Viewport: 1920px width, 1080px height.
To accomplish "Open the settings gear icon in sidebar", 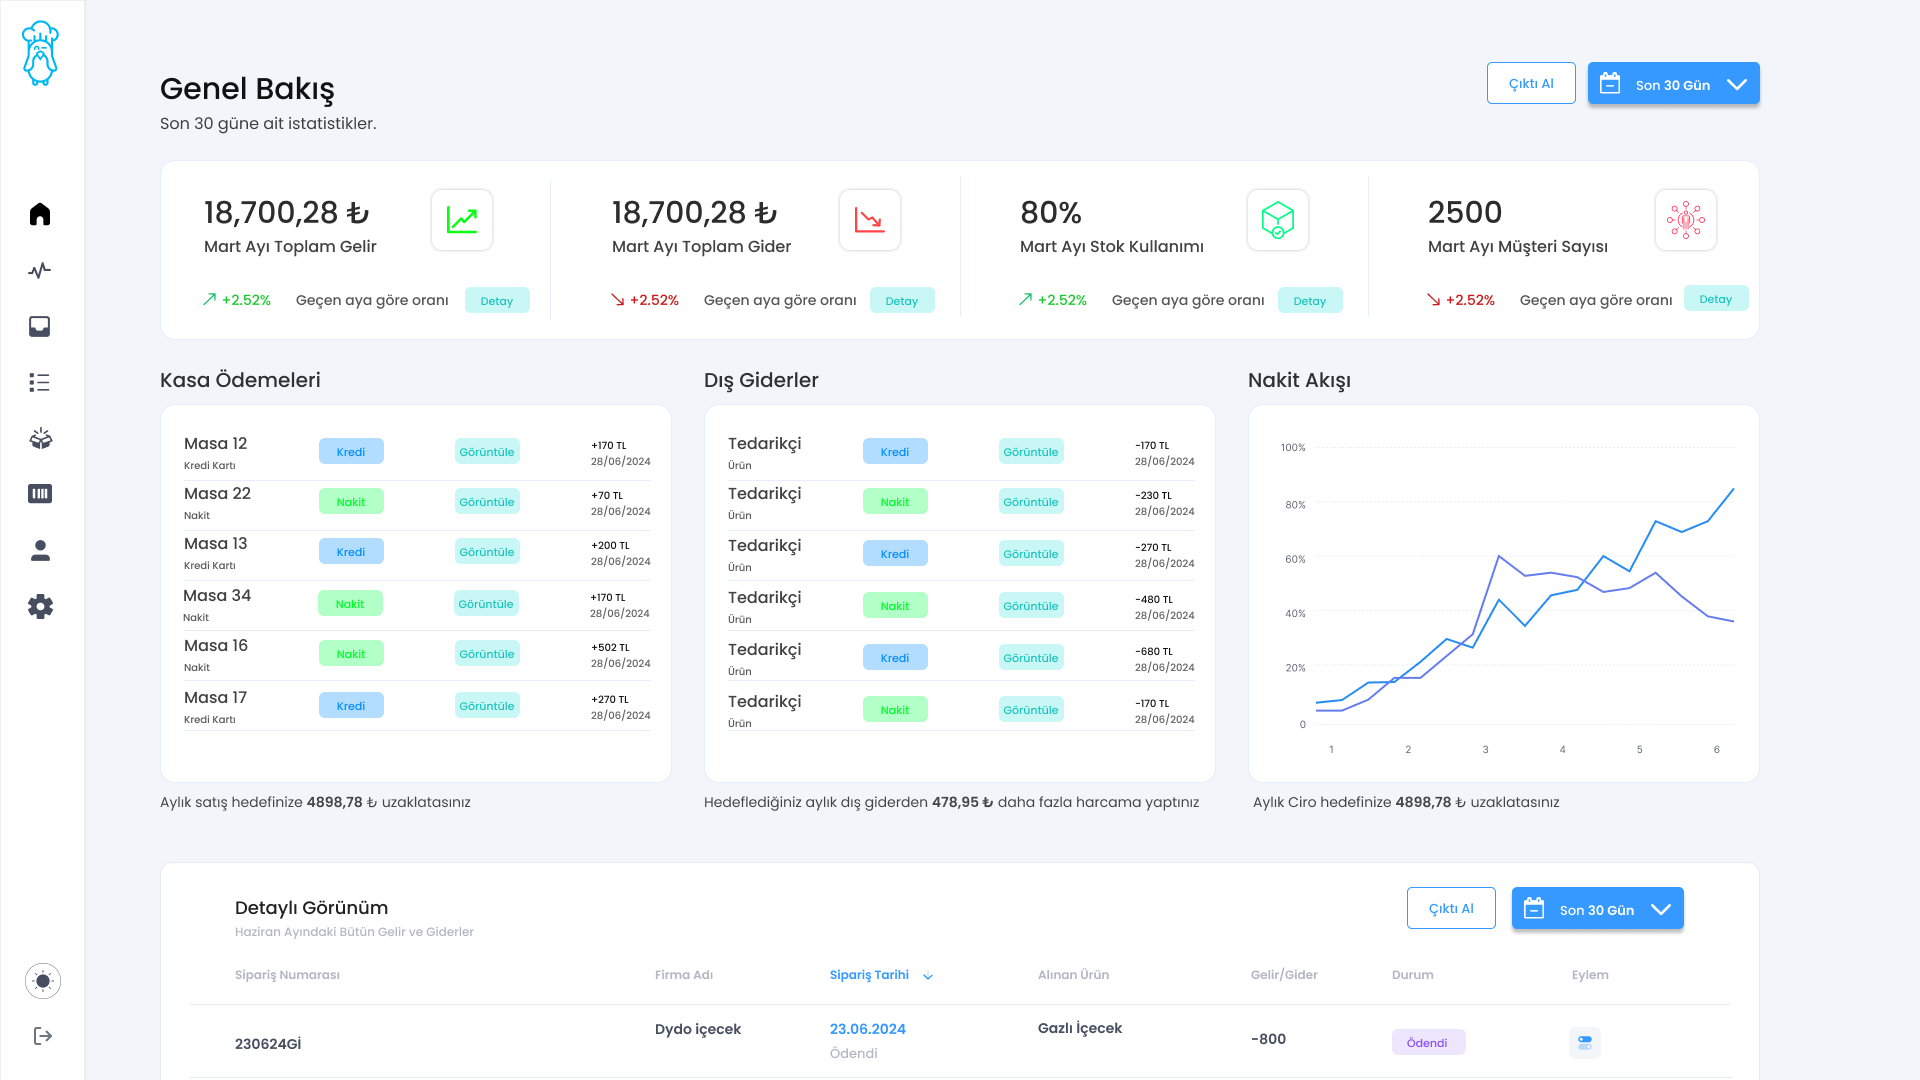I will (40, 606).
